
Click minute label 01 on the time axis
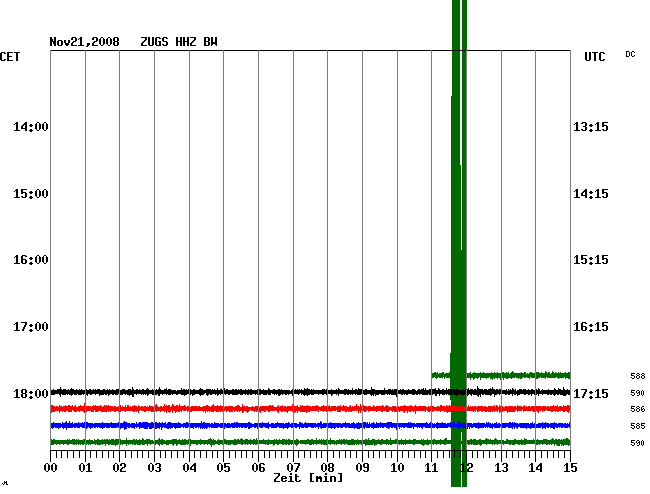click(x=85, y=468)
